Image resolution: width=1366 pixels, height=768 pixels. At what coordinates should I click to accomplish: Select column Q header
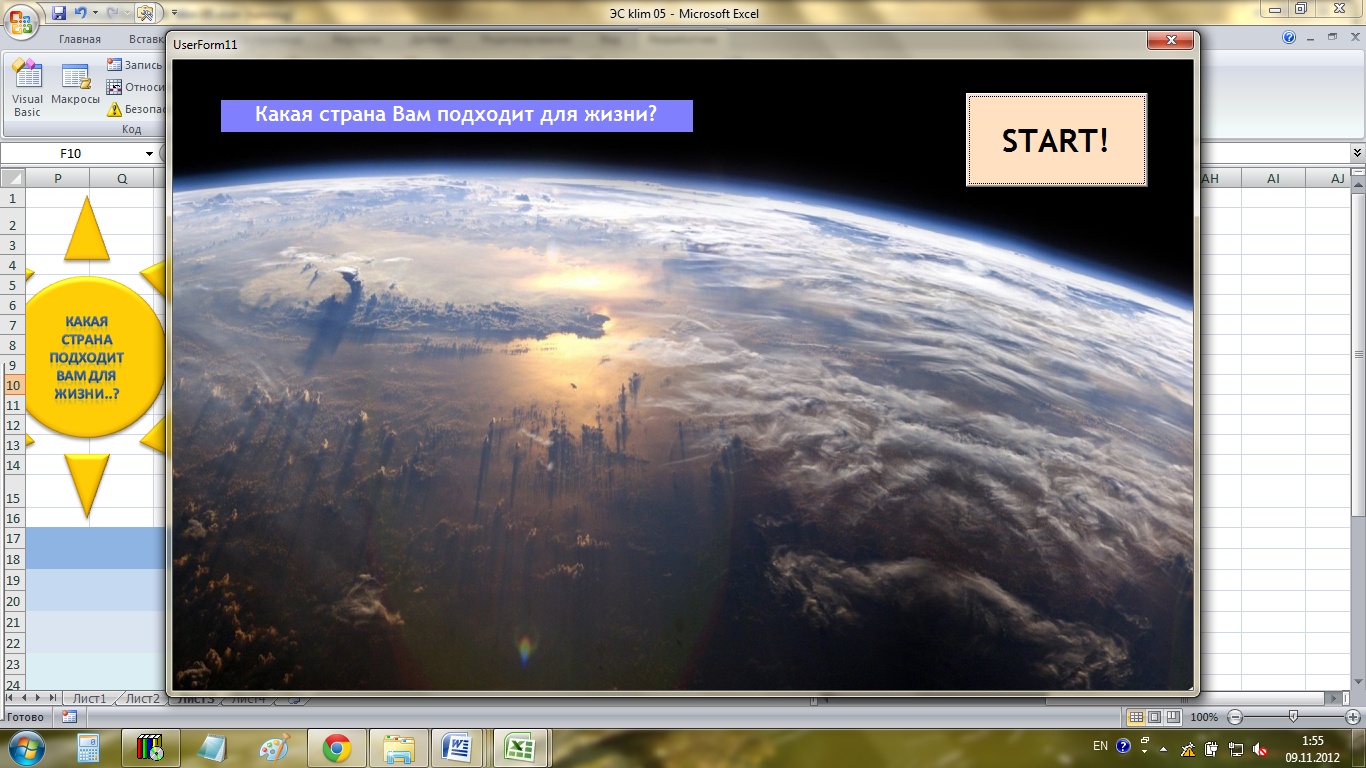click(122, 178)
